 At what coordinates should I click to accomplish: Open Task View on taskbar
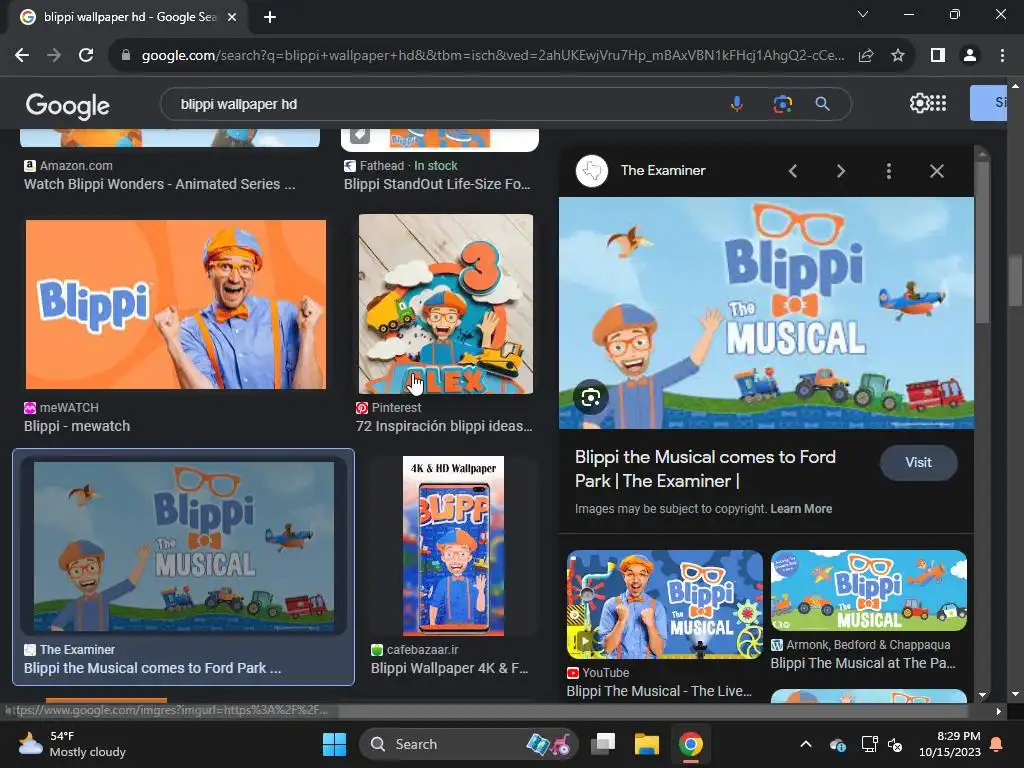(x=603, y=744)
